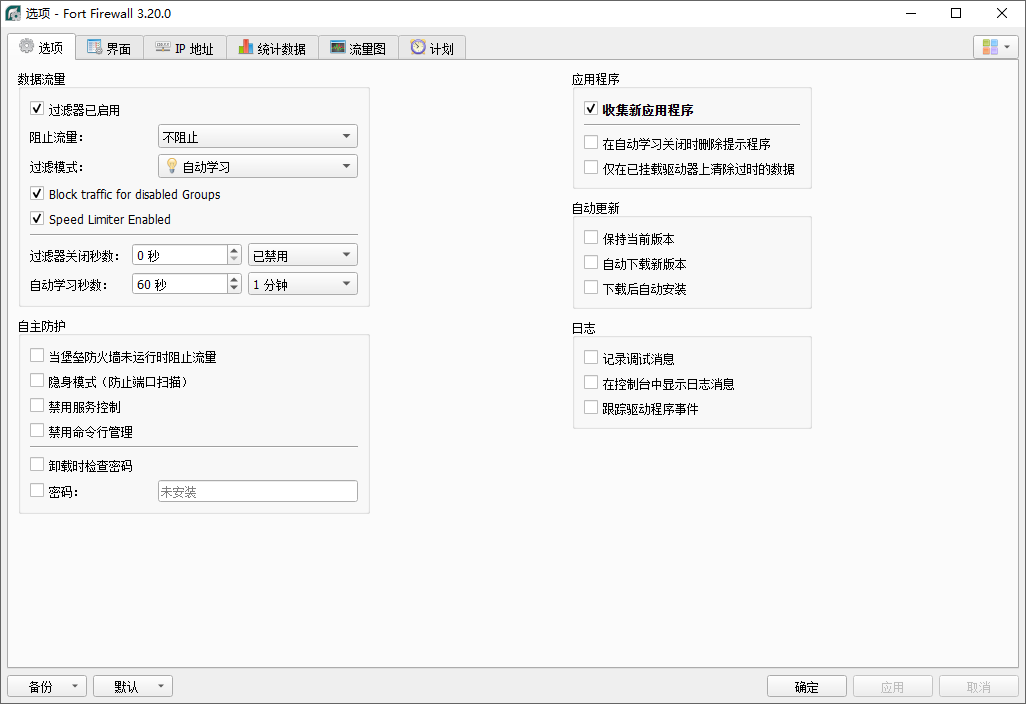Click the 日志 section heading

(584, 328)
